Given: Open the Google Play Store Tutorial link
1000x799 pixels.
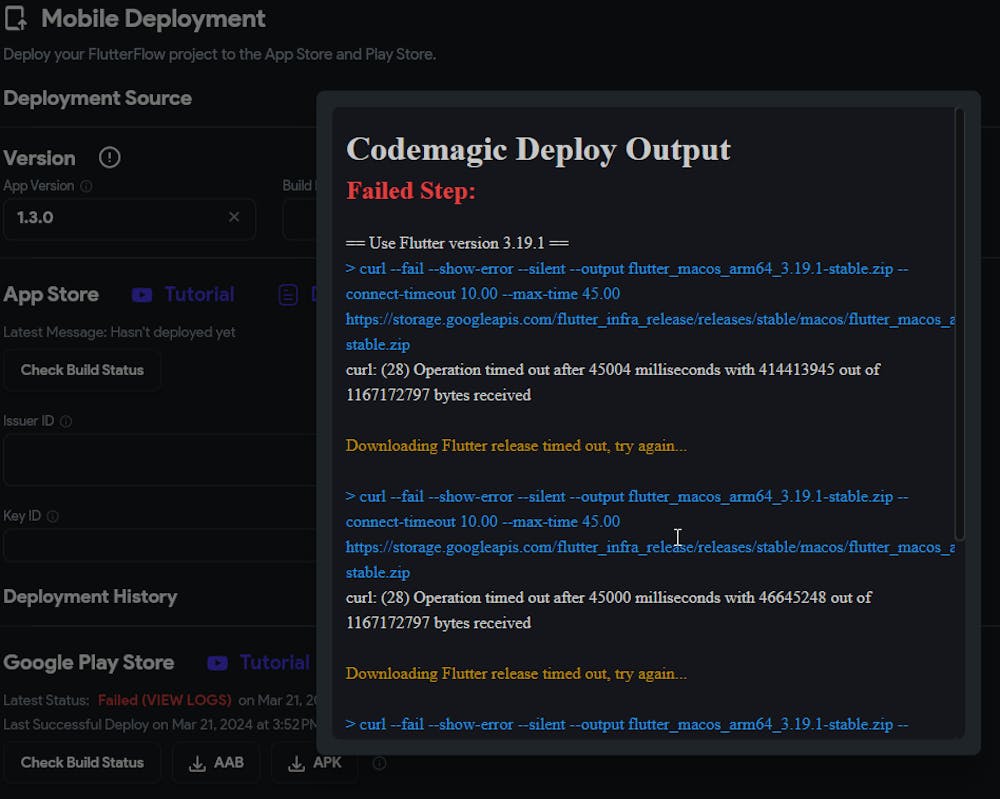Looking at the screenshot, I should click(274, 663).
